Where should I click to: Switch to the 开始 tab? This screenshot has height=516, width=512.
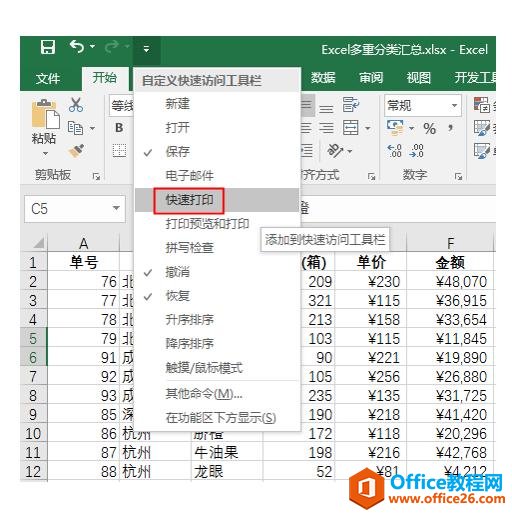click(x=104, y=78)
